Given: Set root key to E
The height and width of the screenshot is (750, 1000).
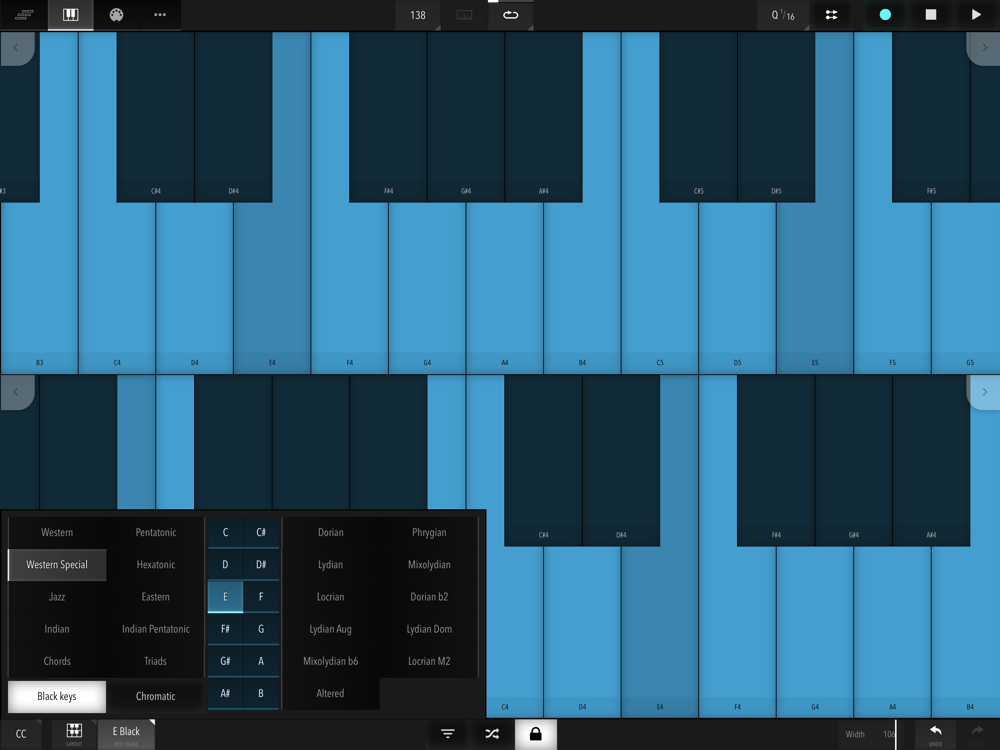Looking at the screenshot, I should [225, 597].
